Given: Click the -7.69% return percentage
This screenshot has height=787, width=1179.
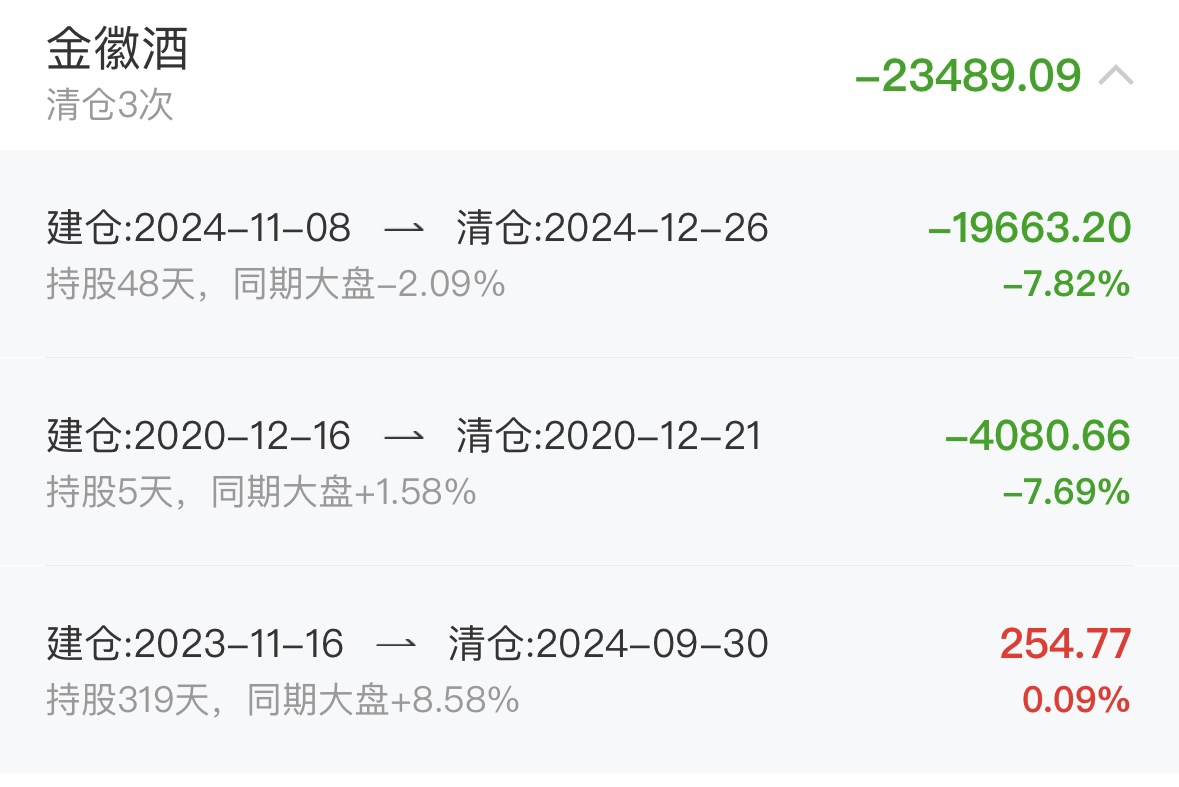Looking at the screenshot, I should point(1066,492).
